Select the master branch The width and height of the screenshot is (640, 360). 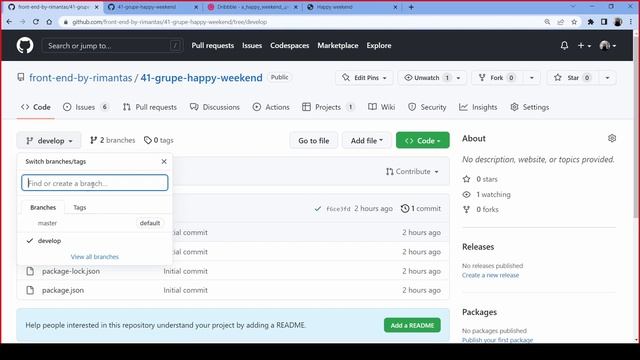(95, 223)
